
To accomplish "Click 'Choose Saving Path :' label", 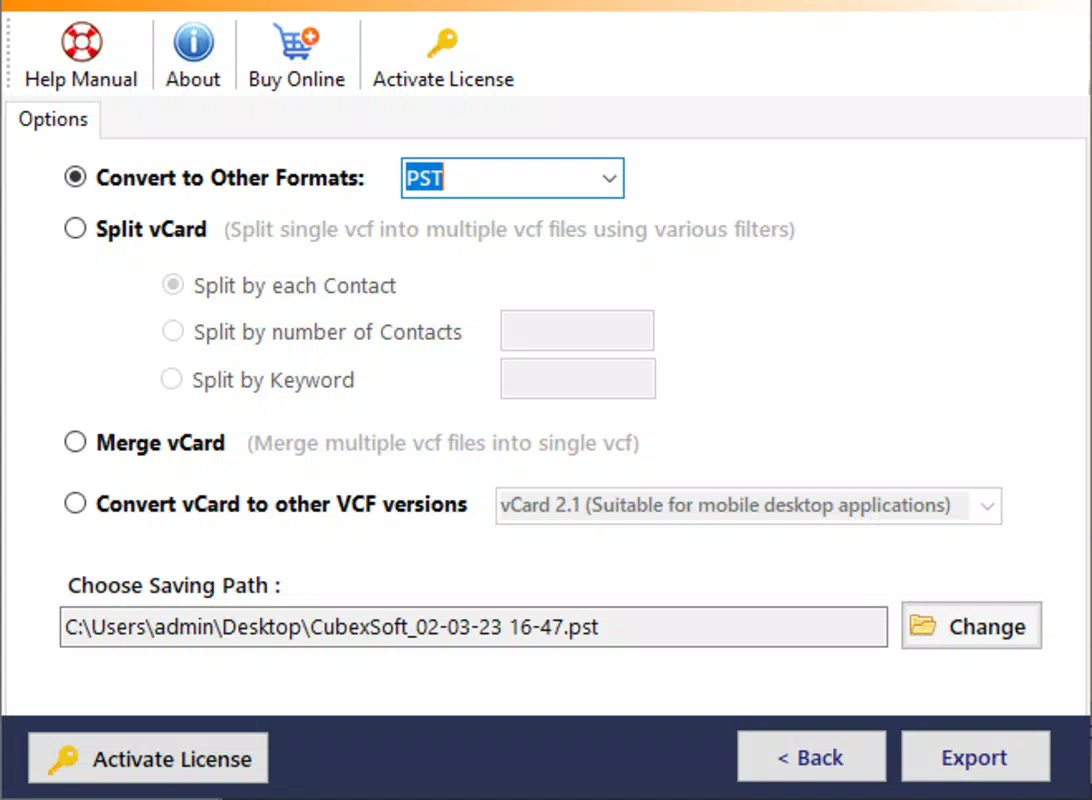I will [174, 586].
